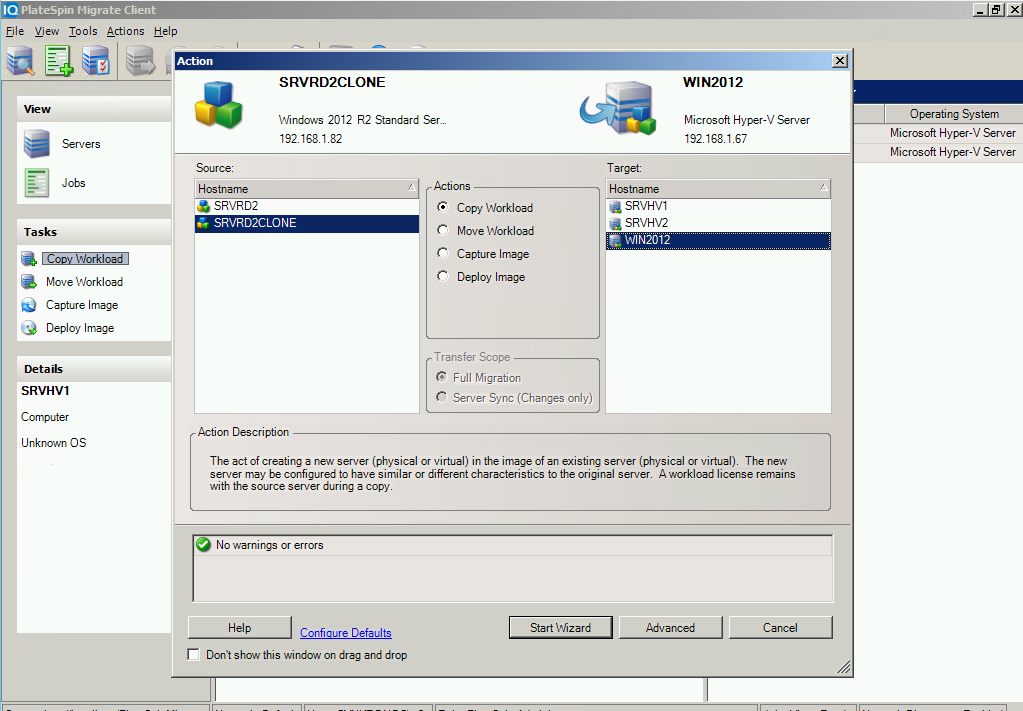Open the File menu
The image size is (1023, 711).
click(14, 31)
